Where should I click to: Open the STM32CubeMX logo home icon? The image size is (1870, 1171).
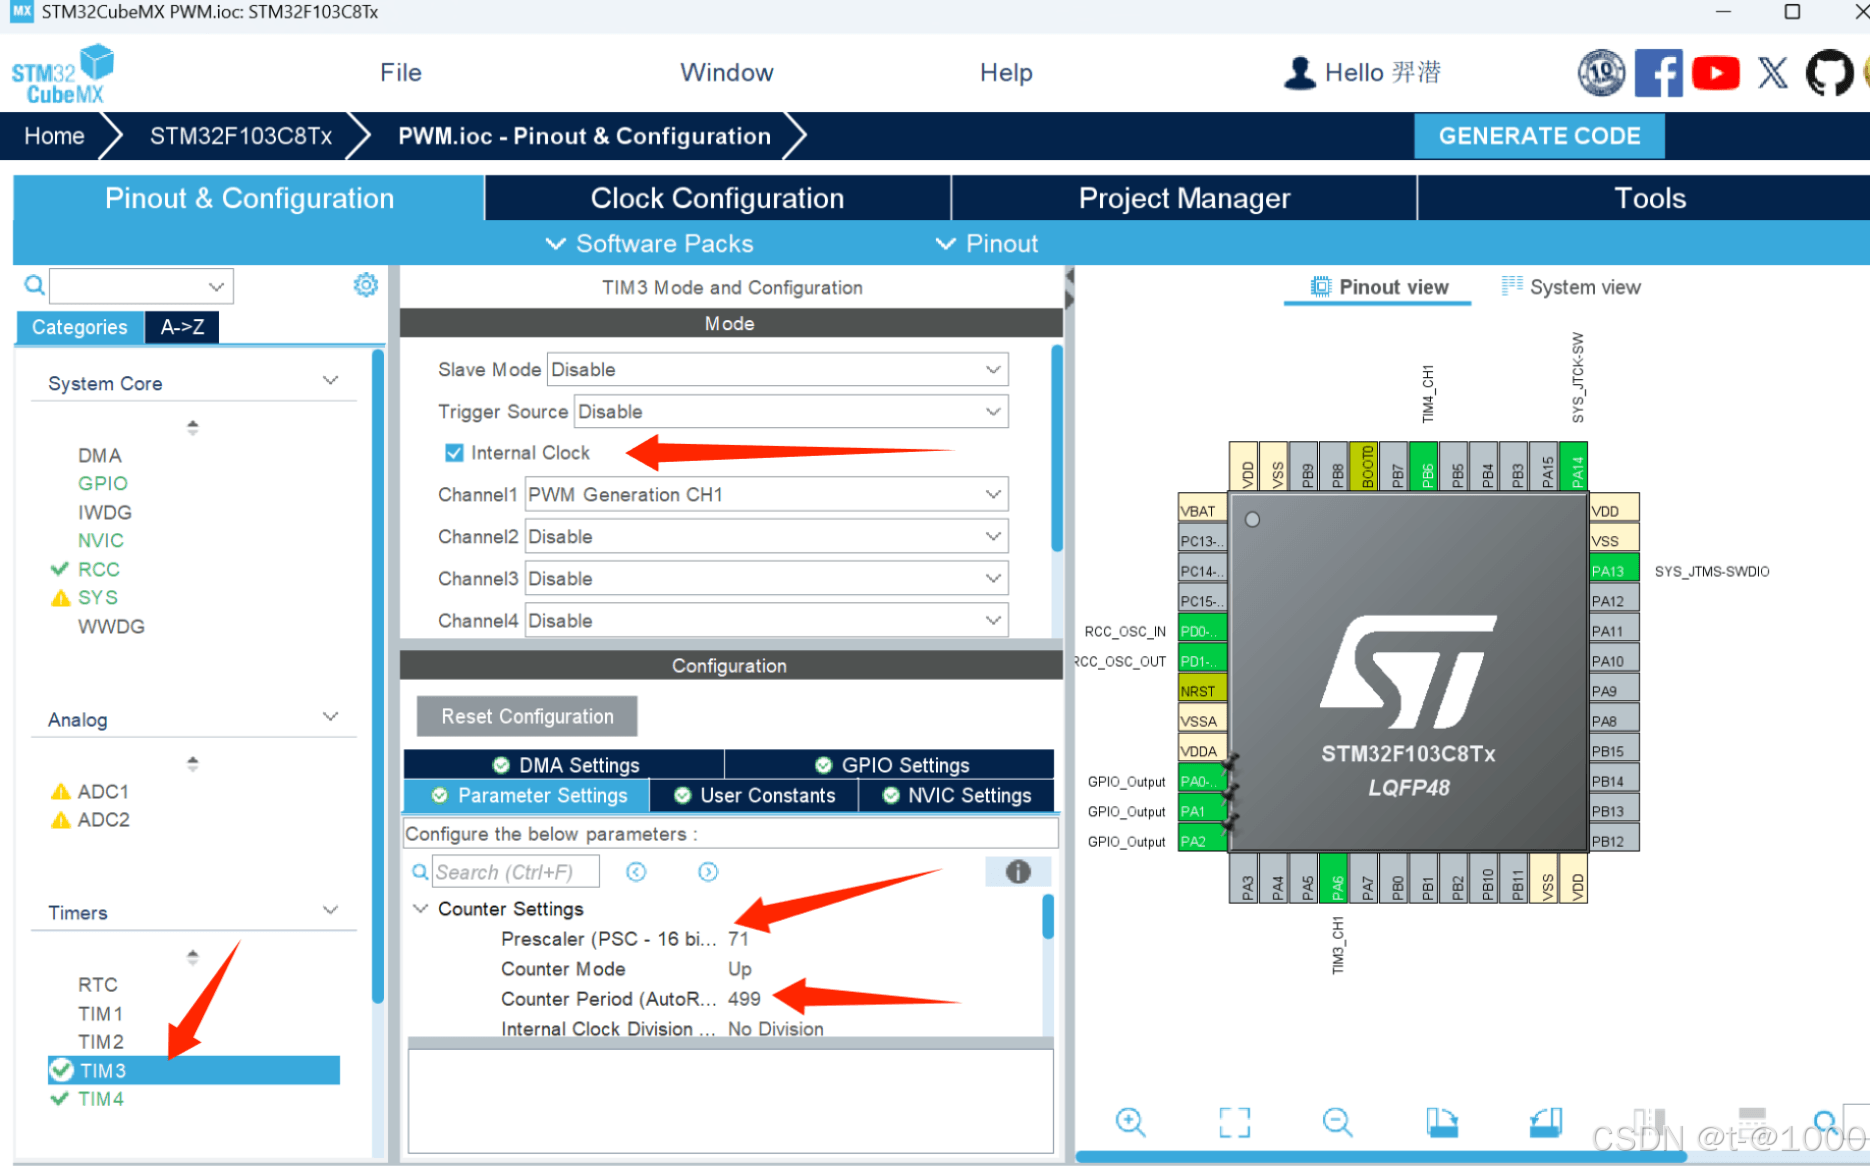click(63, 75)
